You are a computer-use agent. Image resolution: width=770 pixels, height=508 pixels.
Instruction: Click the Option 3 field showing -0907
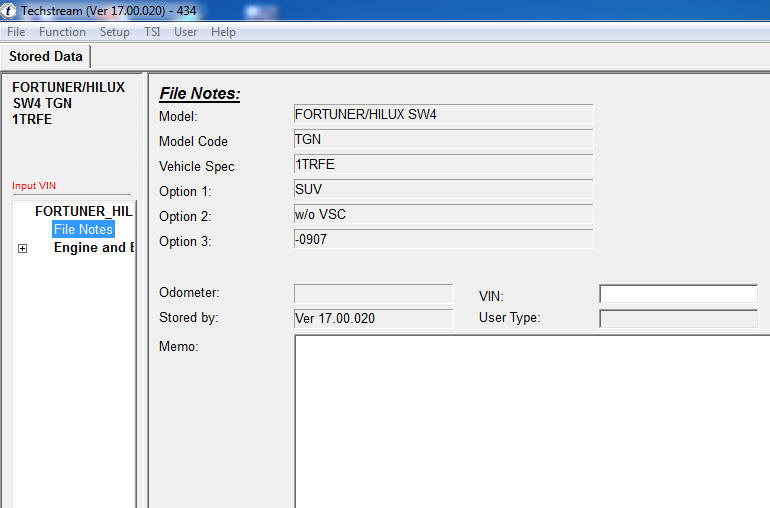coord(443,240)
